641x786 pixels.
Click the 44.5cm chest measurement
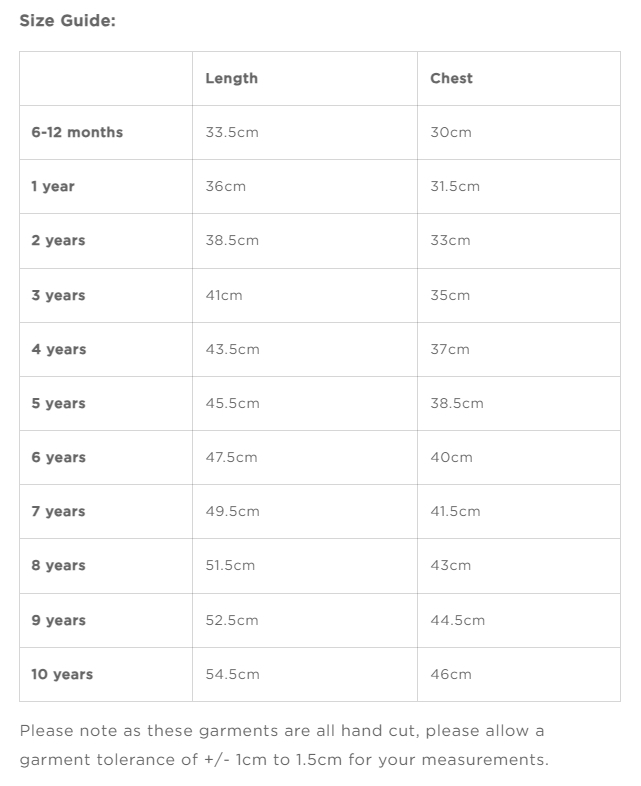[457, 620]
